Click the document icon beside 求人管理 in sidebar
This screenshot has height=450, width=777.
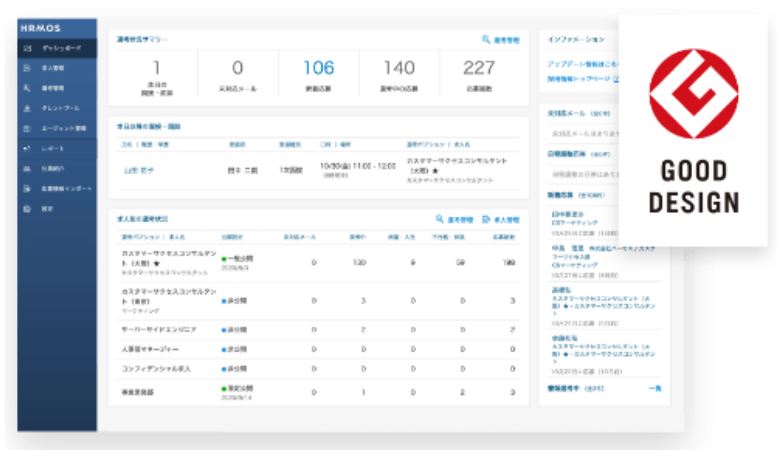(x=27, y=68)
